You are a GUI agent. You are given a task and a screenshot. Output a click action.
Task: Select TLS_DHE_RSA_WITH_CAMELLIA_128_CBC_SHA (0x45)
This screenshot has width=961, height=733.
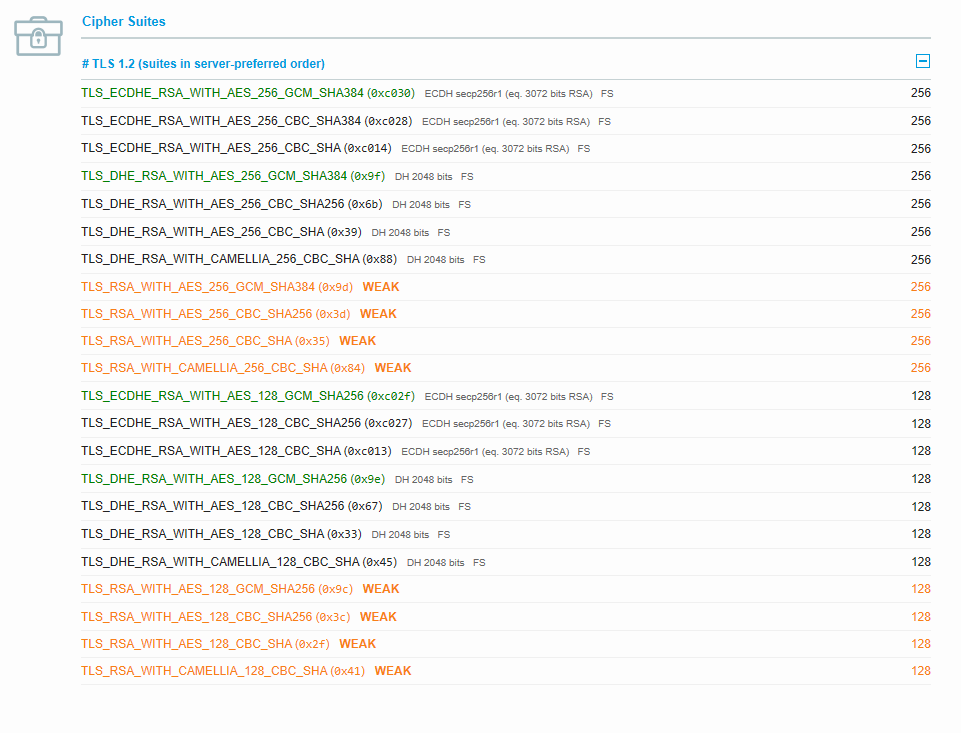pos(239,562)
